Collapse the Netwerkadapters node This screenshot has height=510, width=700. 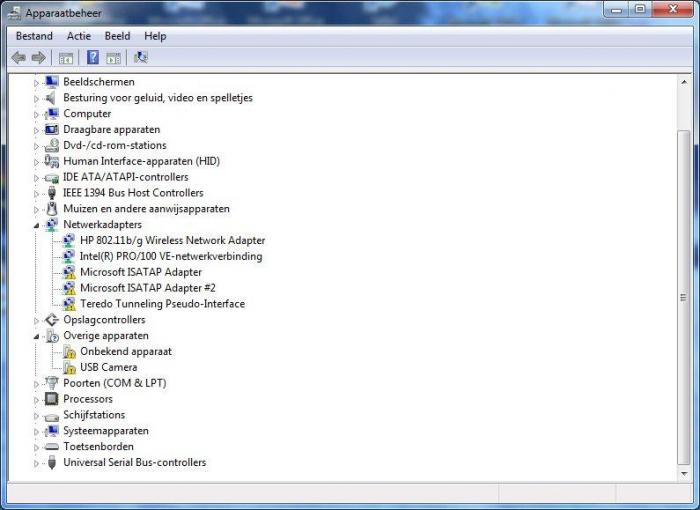click(x=37, y=226)
